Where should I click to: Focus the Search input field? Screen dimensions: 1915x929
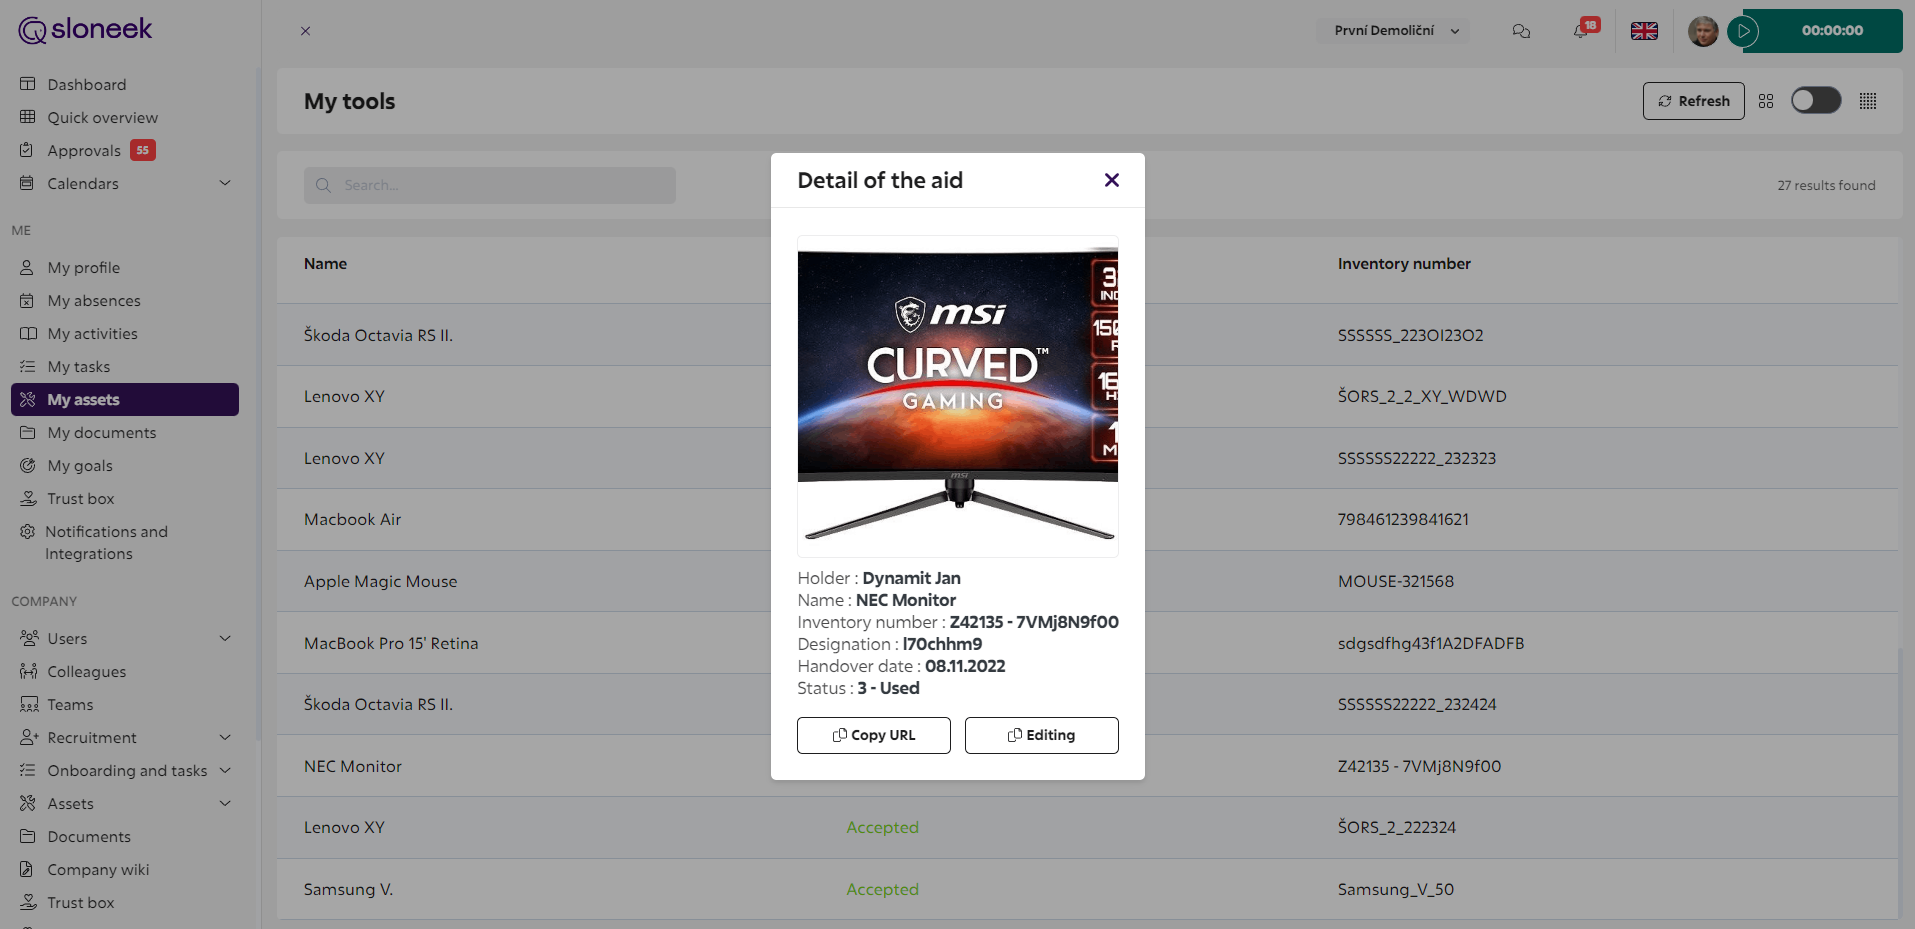pyautogui.click(x=490, y=185)
